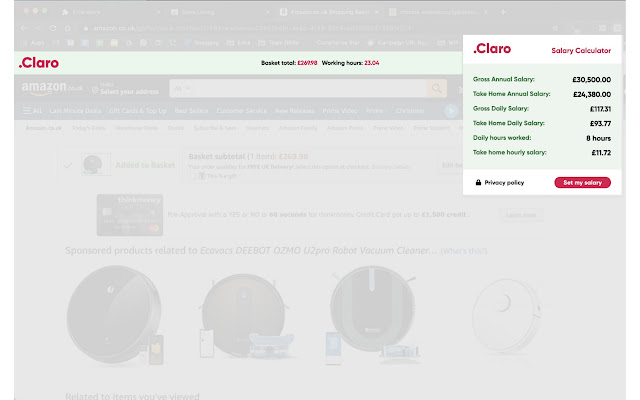Open a new browser tab
Screen dimensions: 640x400
pos(503,12)
